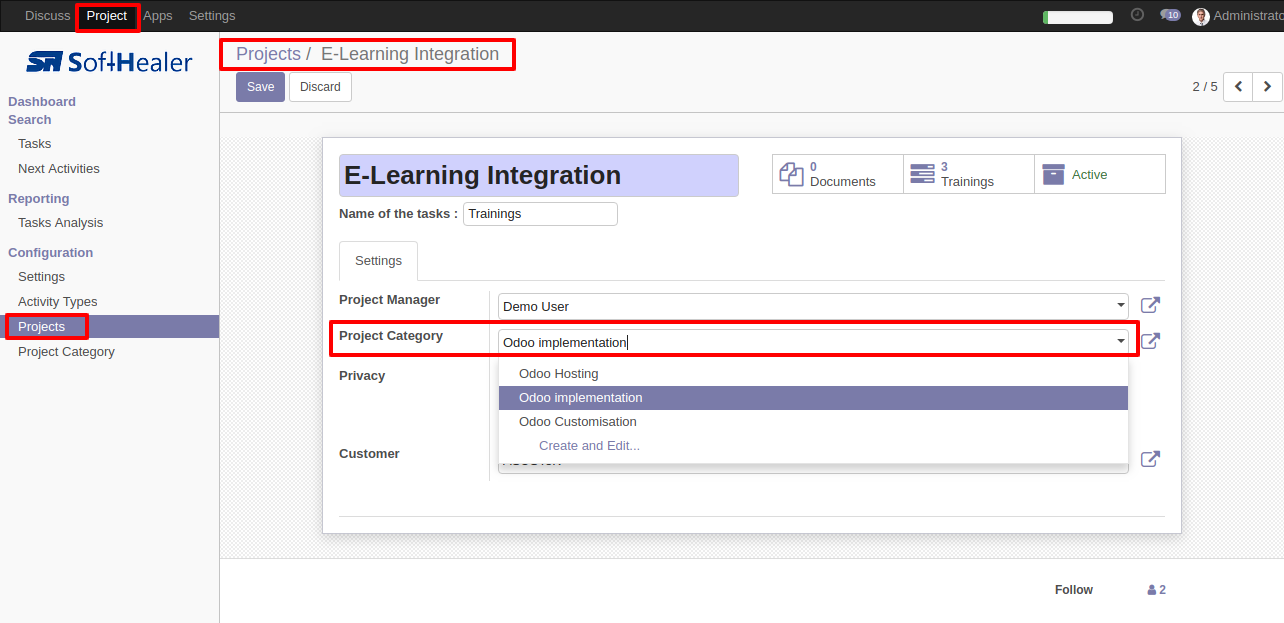Screen dimensions: 1284x623
Task: Click the Active archive box icon
Action: point(1053,174)
